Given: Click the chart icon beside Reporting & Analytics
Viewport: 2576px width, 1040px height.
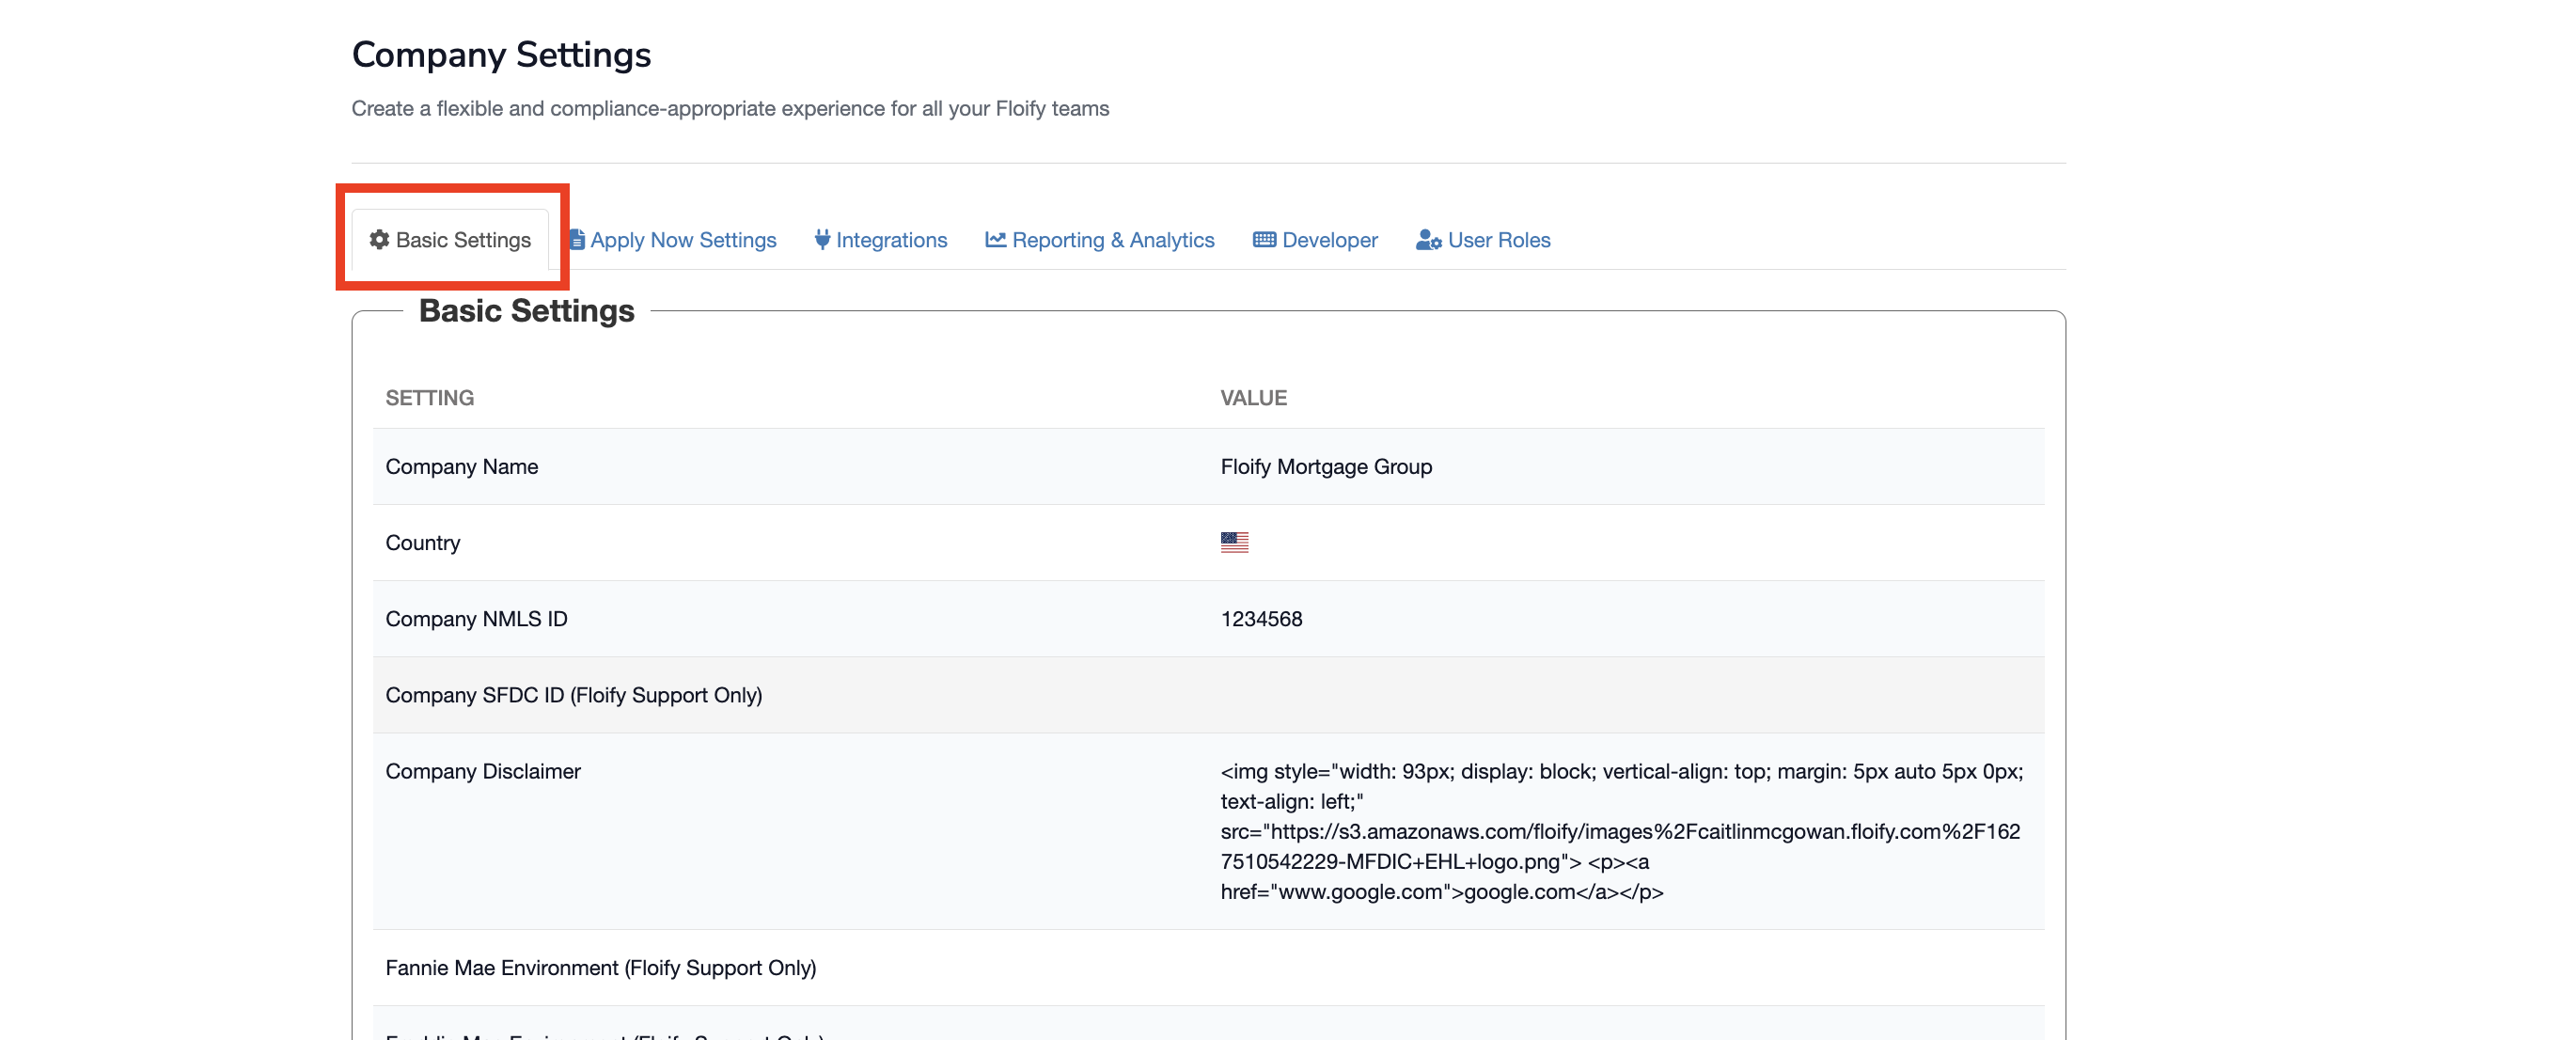Looking at the screenshot, I should 995,240.
